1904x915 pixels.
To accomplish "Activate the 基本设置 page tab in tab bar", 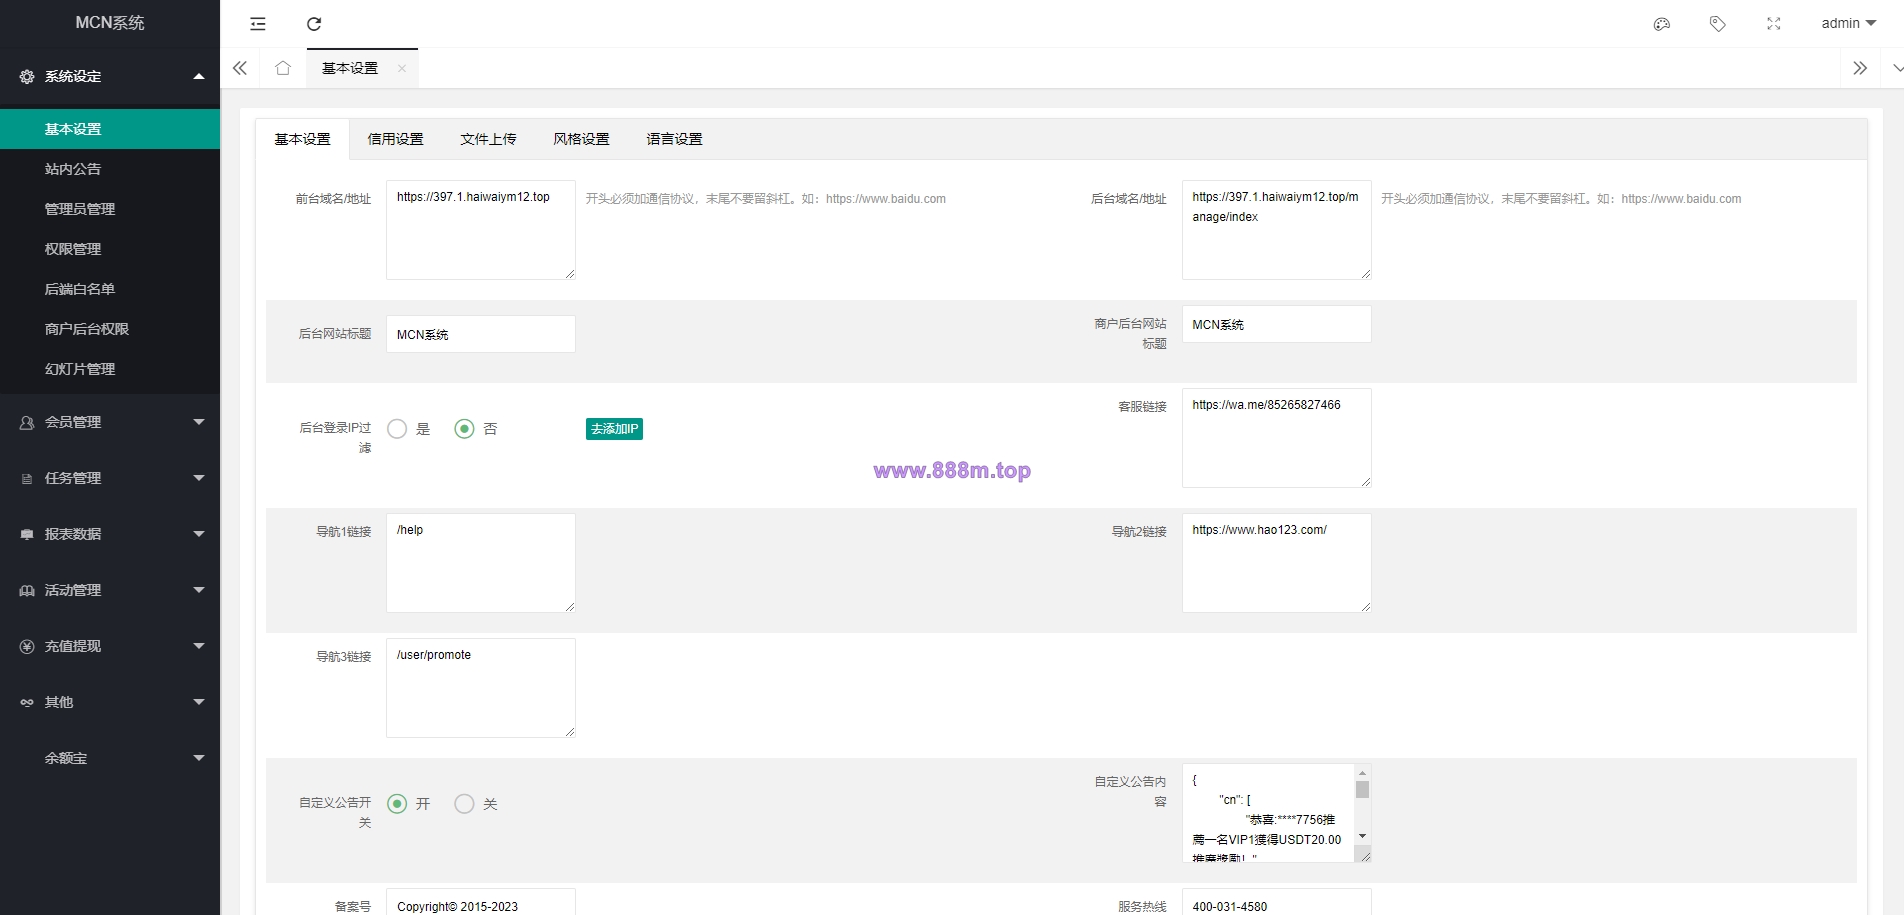I will pos(350,68).
